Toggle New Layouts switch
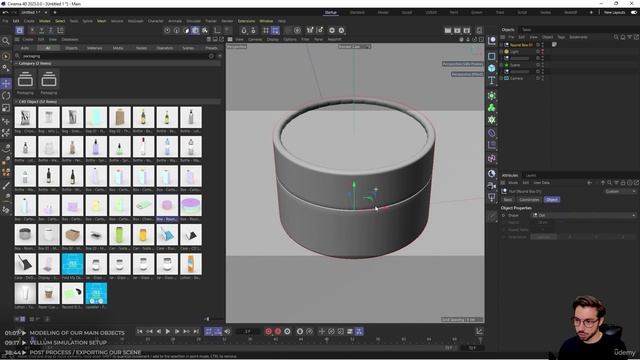The height and width of the screenshot is (360, 640). point(634,12)
